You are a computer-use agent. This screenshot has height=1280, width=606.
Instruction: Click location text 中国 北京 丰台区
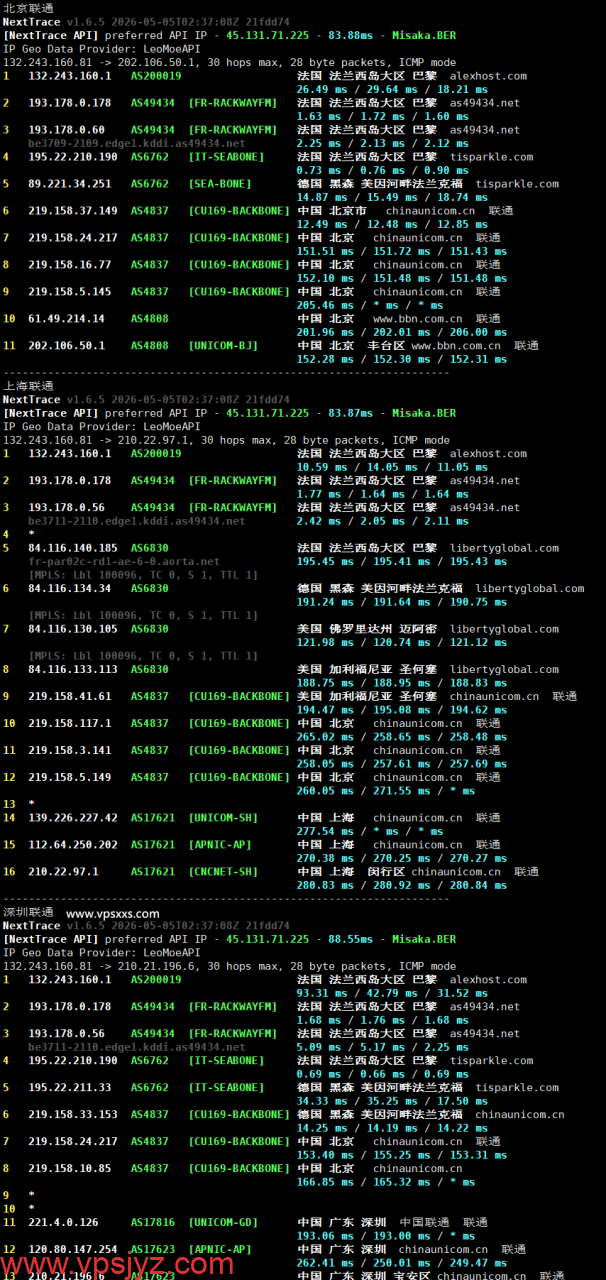[x=351, y=346]
